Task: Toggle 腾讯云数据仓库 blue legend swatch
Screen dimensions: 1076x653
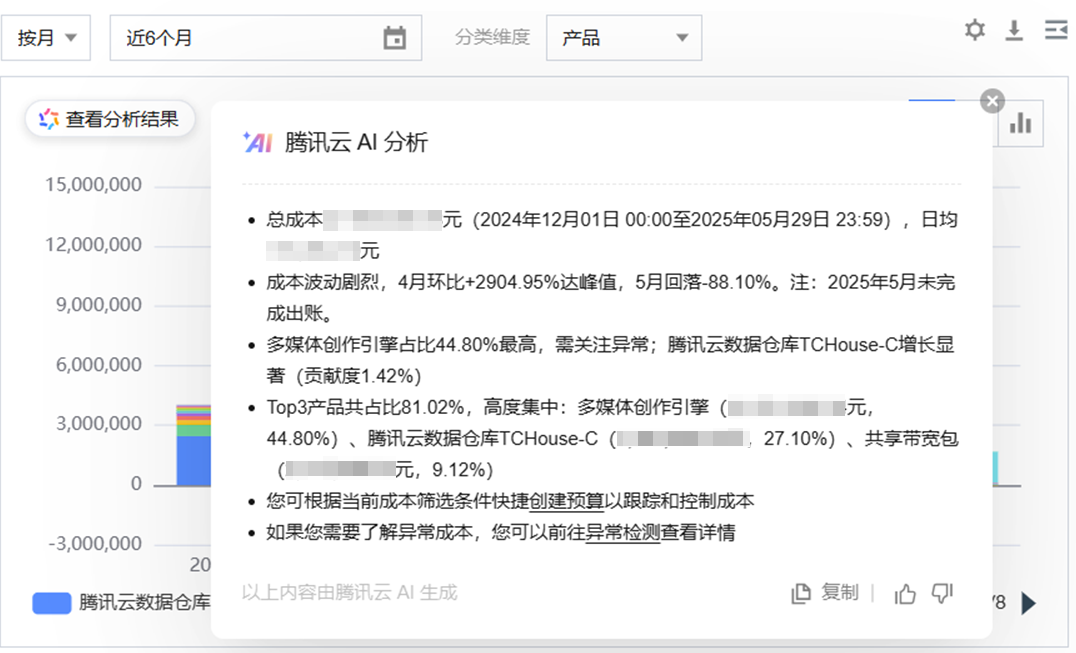Action: (x=51, y=603)
